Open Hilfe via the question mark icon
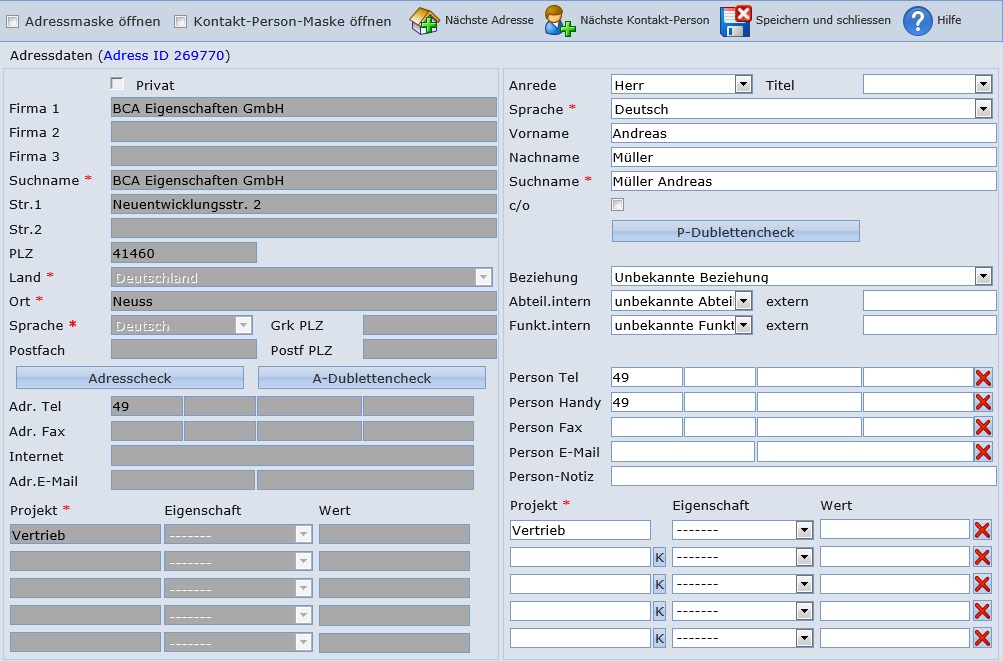The width and height of the screenshot is (1003, 661). [x=917, y=21]
